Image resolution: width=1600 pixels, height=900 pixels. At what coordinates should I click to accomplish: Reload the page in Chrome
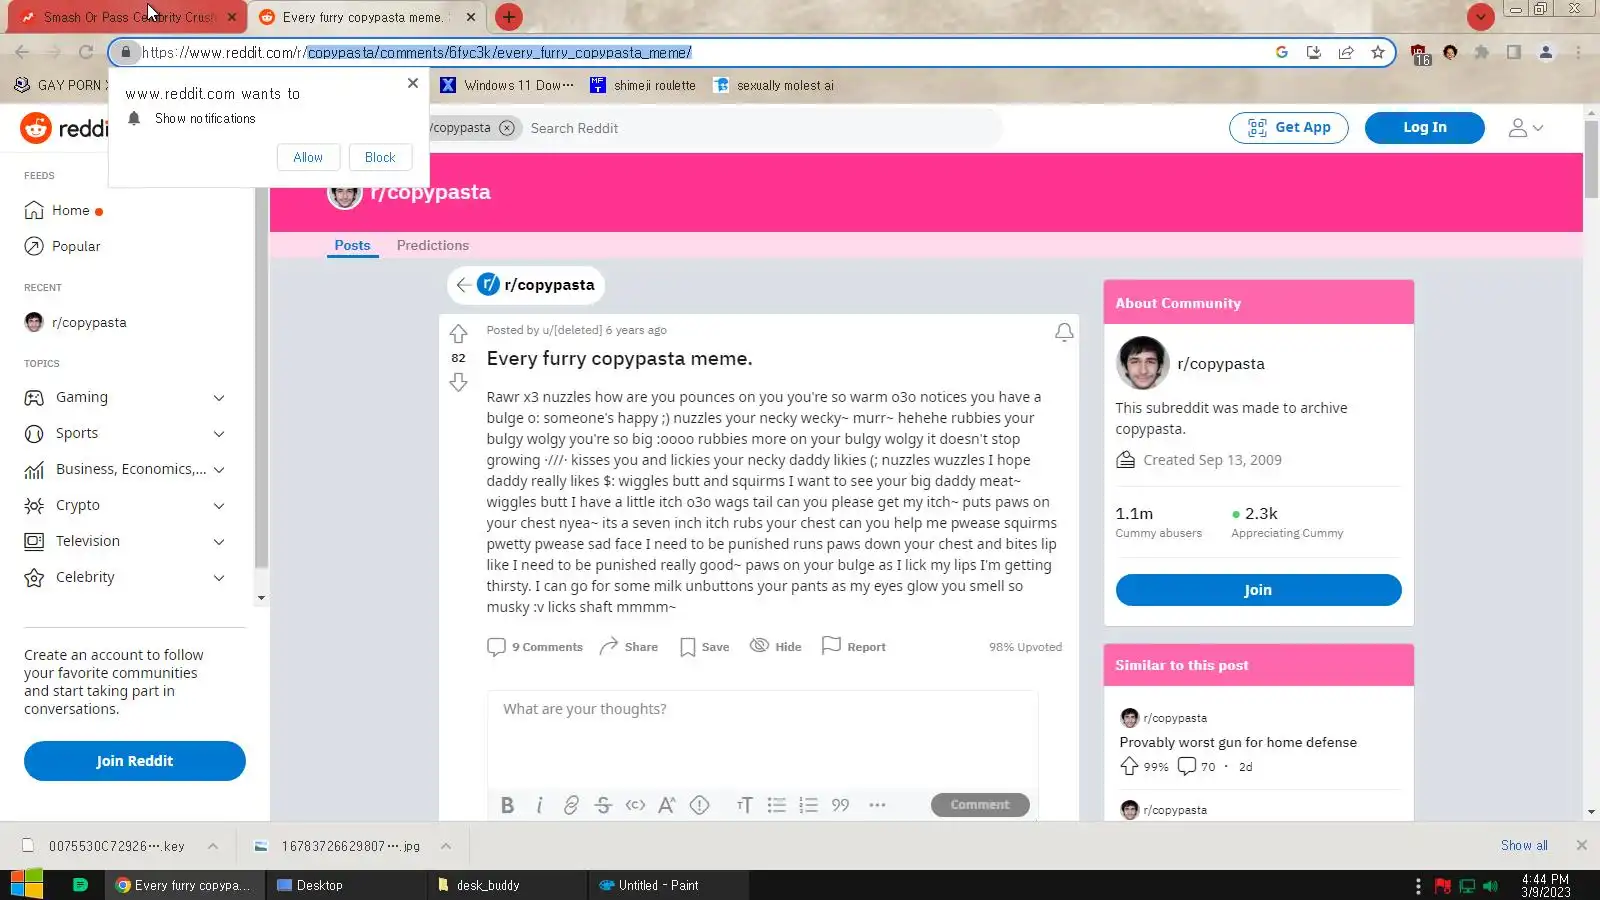[x=86, y=52]
